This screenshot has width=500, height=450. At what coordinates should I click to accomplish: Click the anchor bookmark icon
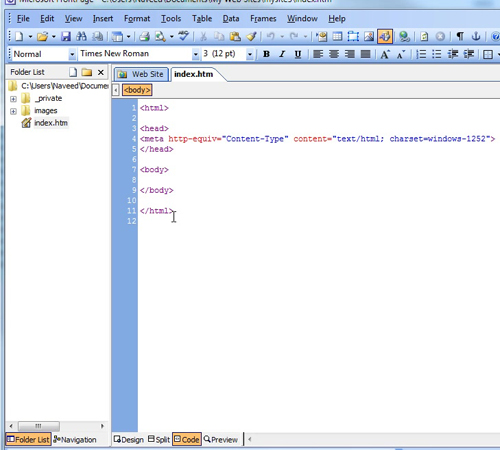[476, 36]
